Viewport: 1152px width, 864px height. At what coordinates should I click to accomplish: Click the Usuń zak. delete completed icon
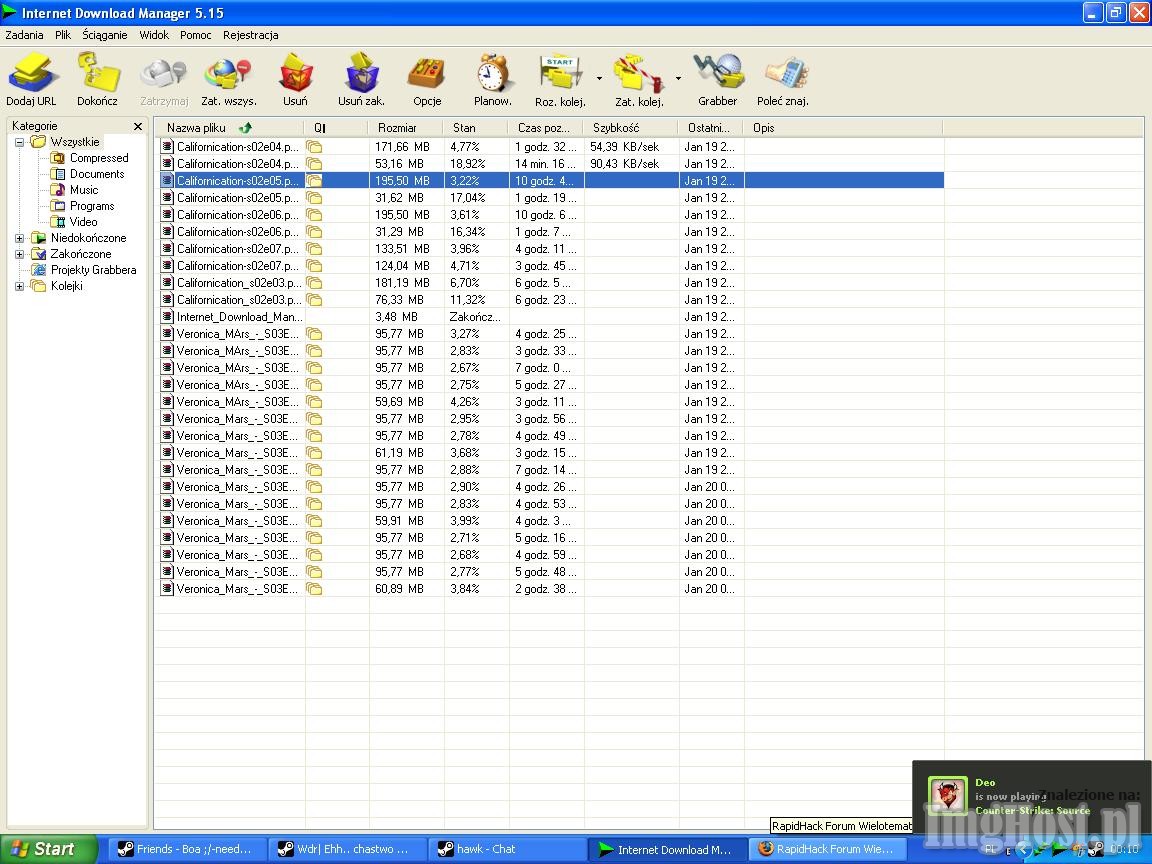[361, 79]
